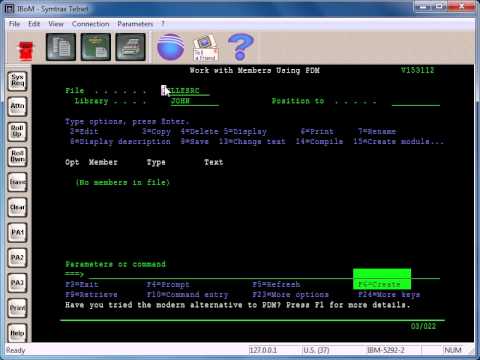Click the 127.0.0.1 status bar entry
The width and height of the screenshot is (480, 360).
coord(263,350)
